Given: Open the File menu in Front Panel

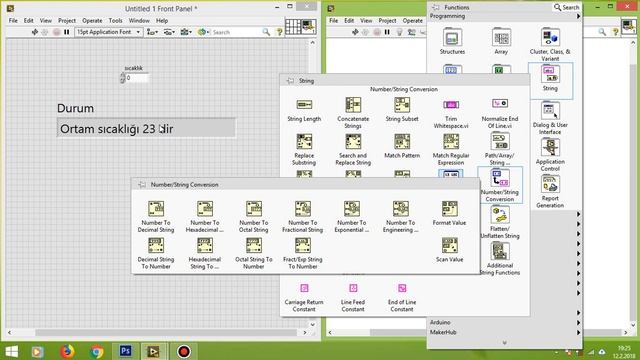Looking at the screenshot, I should [x=13, y=20].
